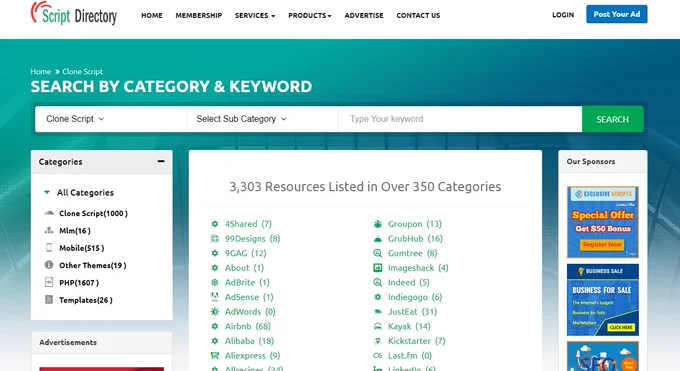Open the Airbnb (68) category link
This screenshot has height=371, width=680.
(x=247, y=326)
